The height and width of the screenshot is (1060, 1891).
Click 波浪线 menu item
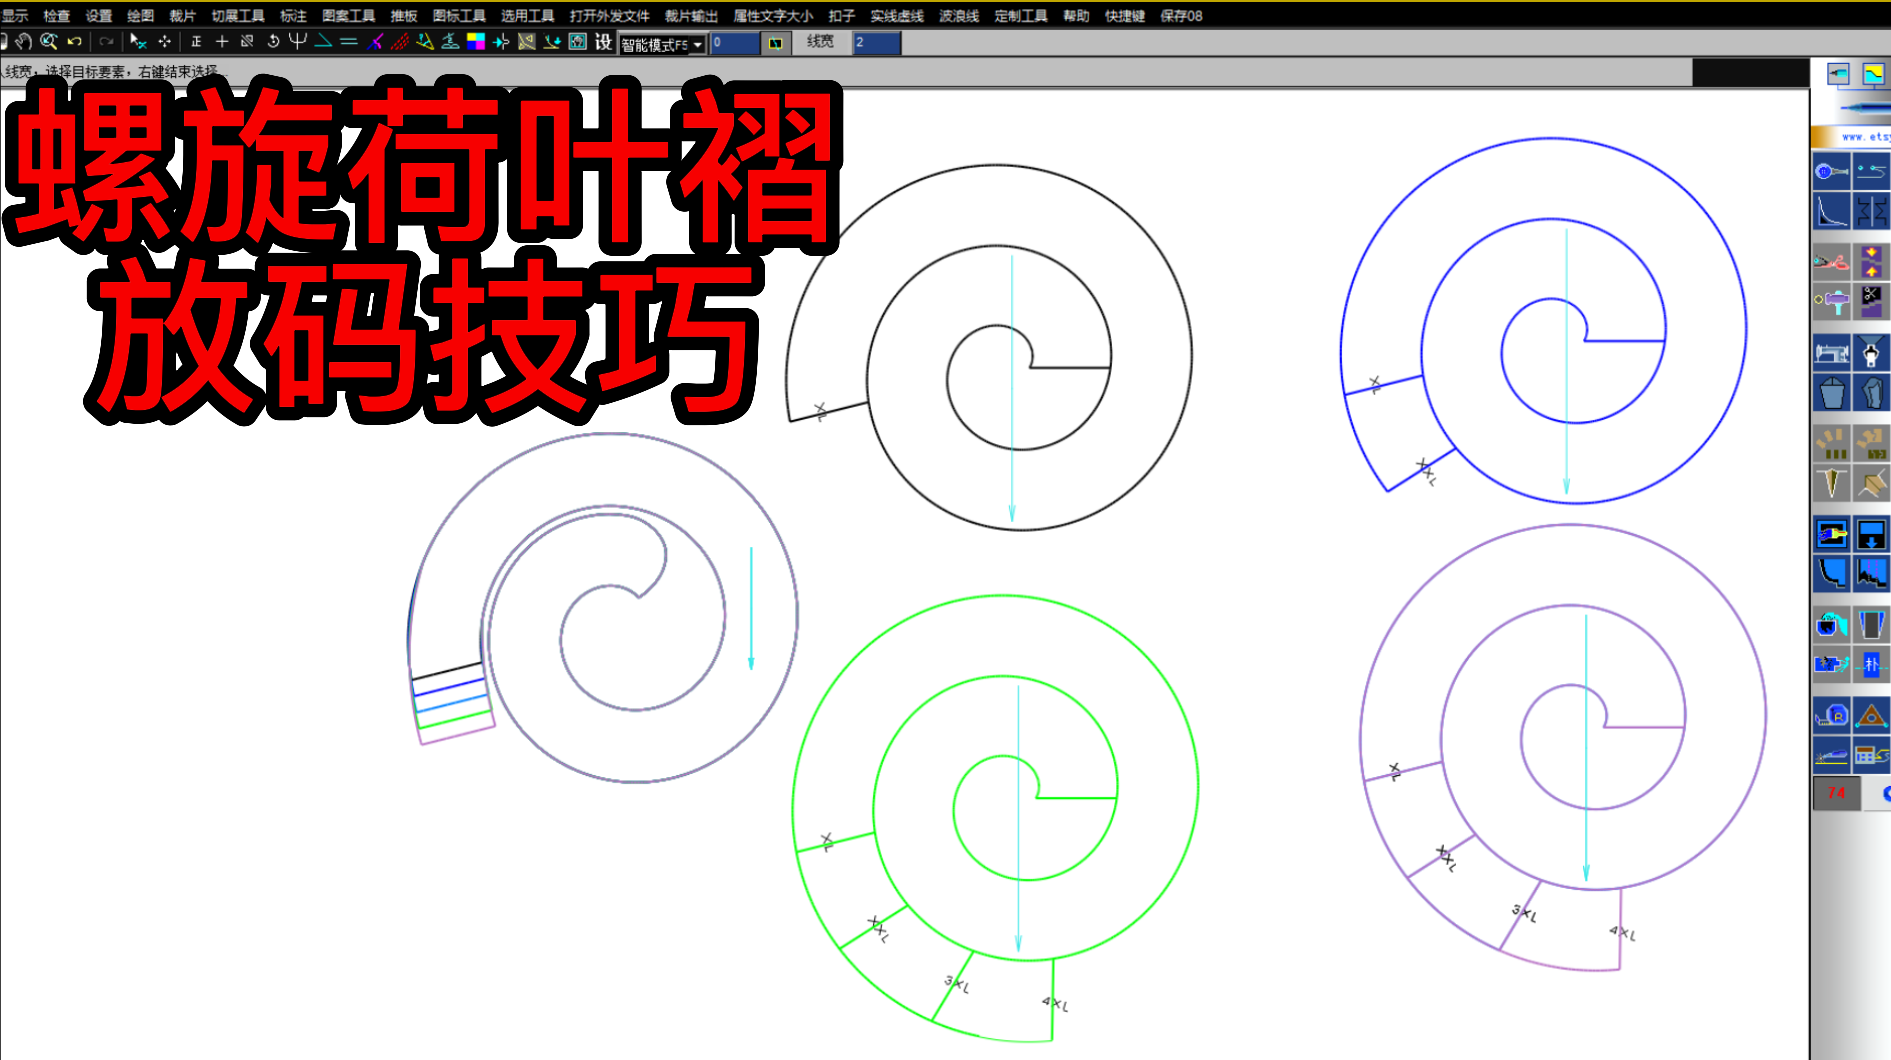click(958, 15)
